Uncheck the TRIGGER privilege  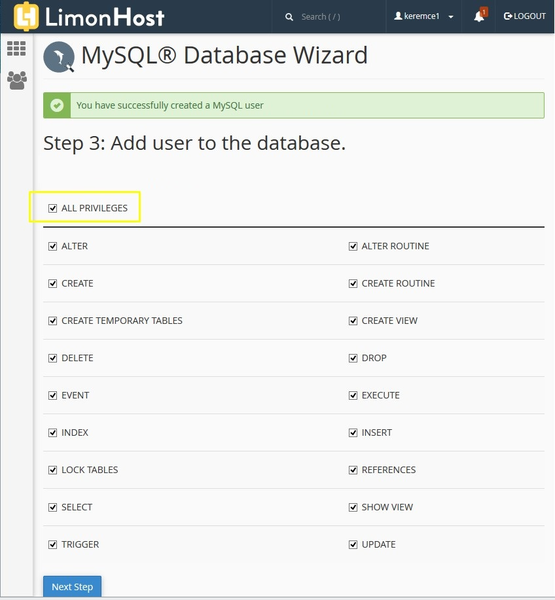(52, 545)
